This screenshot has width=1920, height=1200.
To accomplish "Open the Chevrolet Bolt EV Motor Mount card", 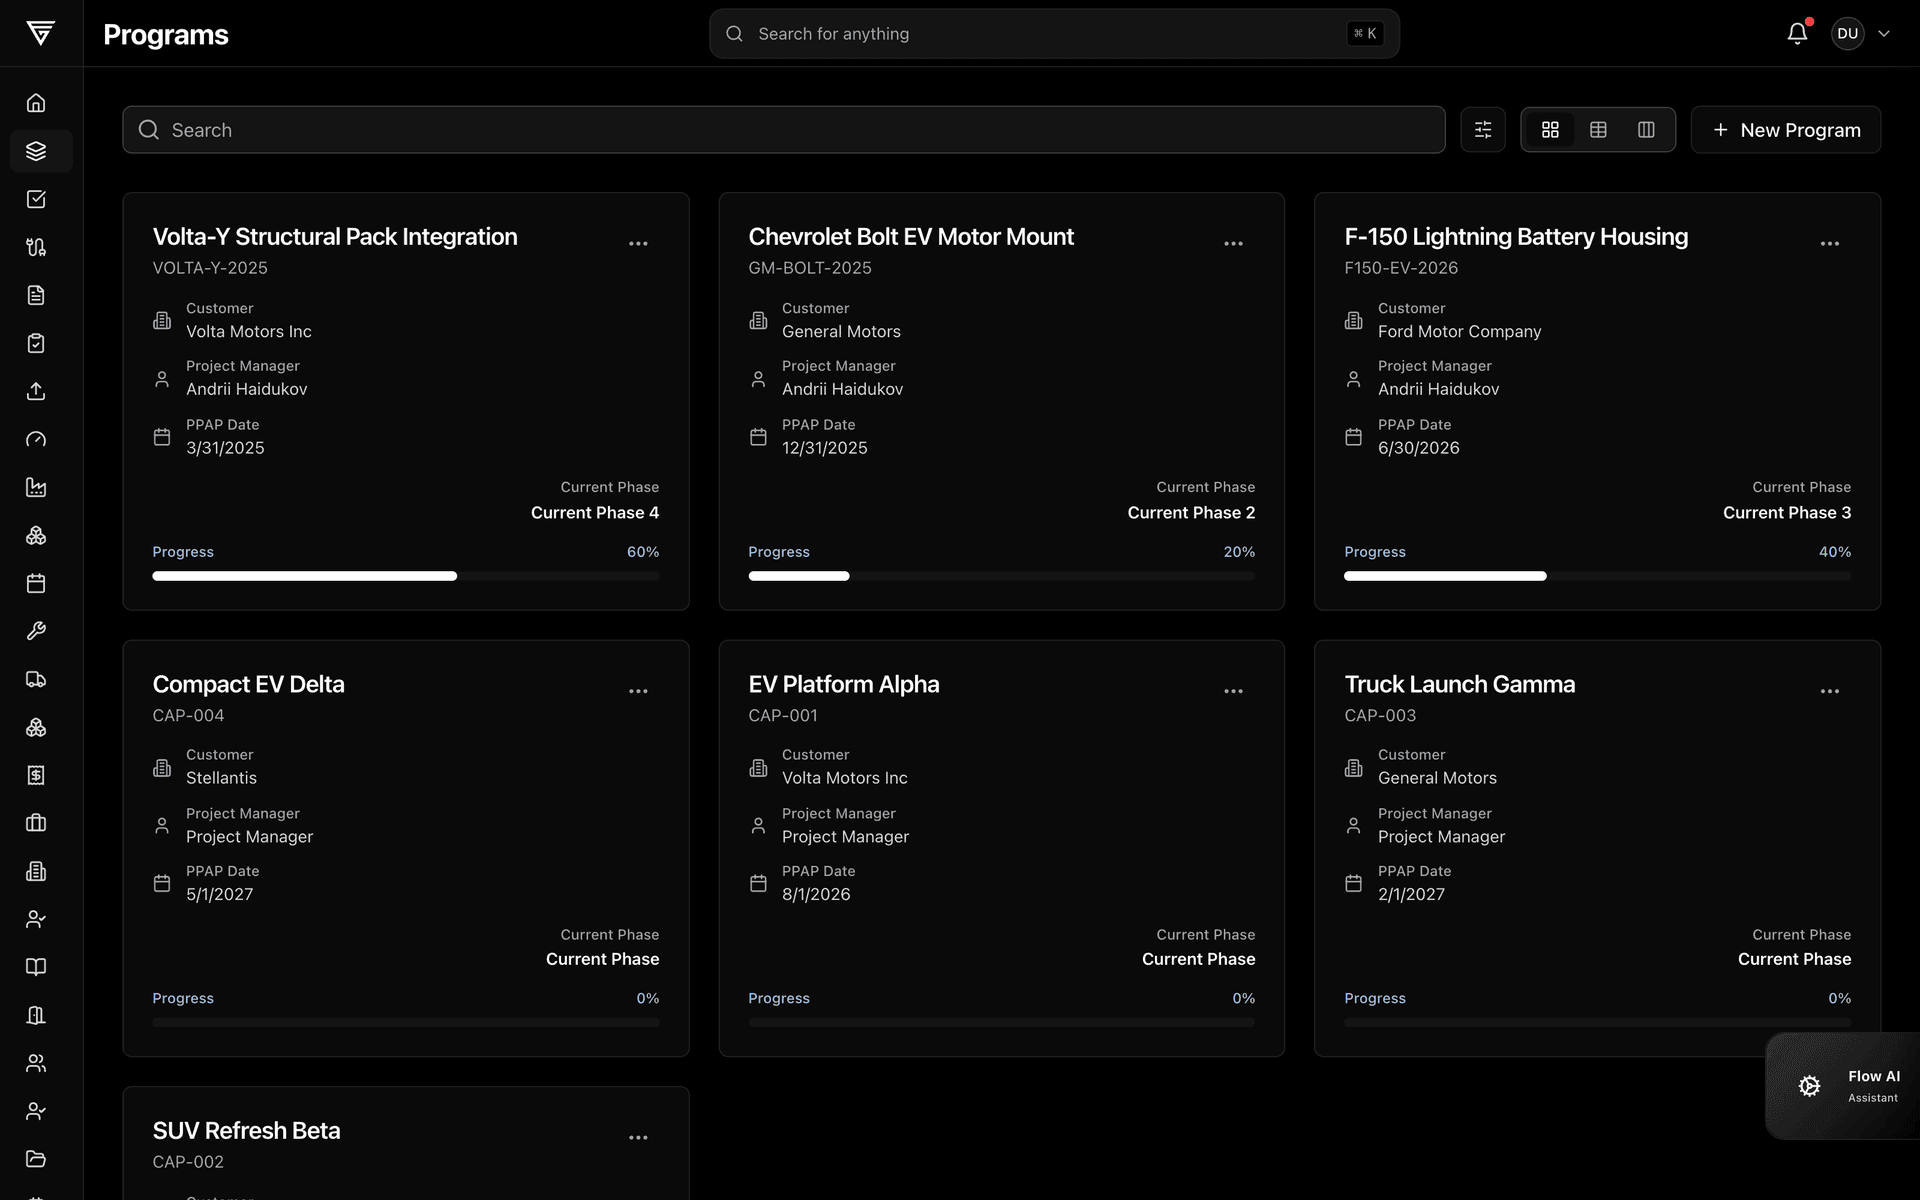I will (1001, 401).
